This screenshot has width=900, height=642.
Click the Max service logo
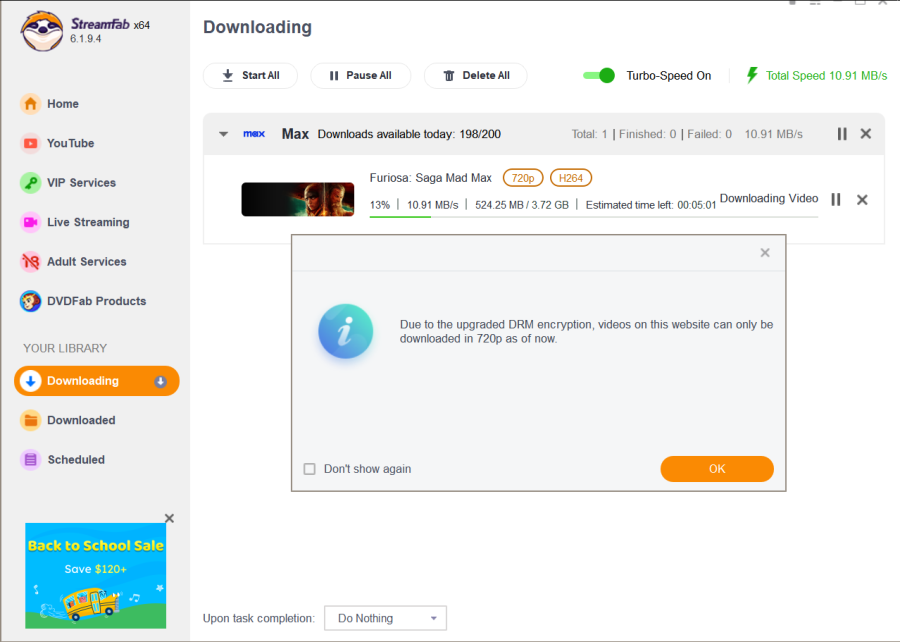pos(254,134)
